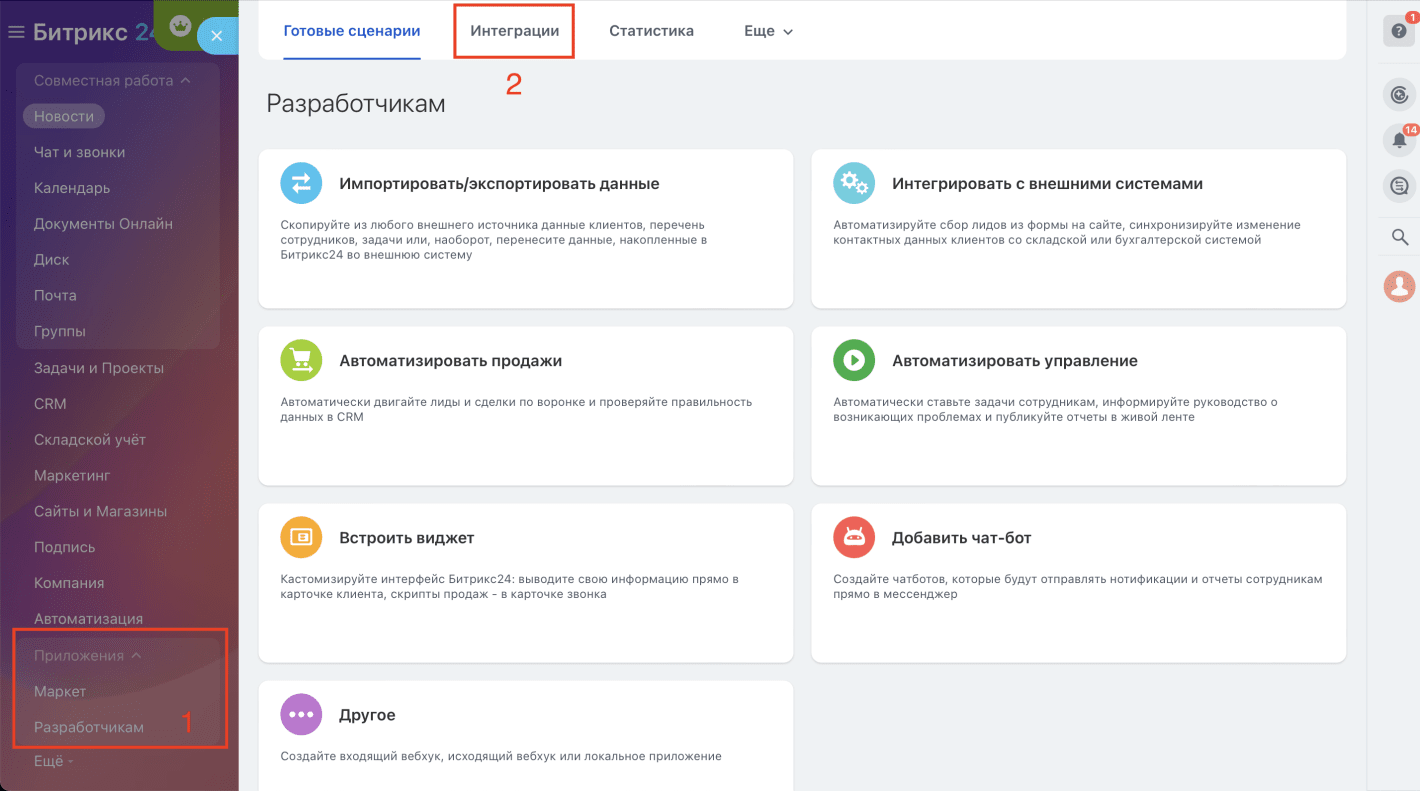Open notifications bell with 14 badge
The image size is (1420, 791).
pyautogui.click(x=1399, y=140)
